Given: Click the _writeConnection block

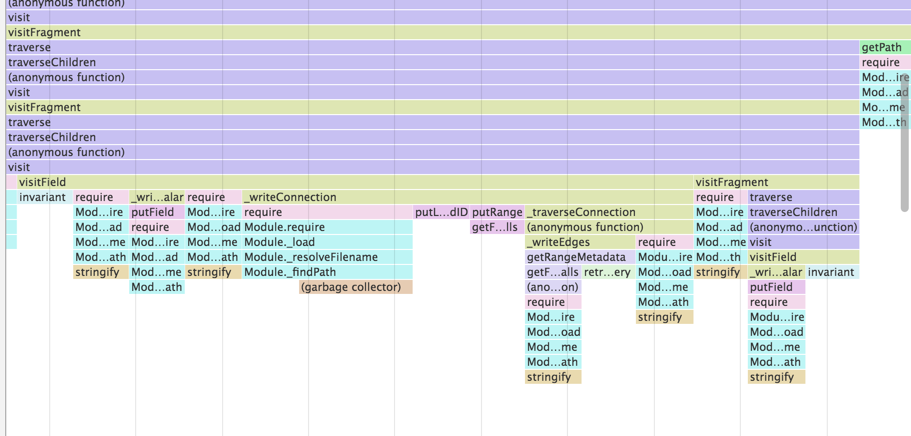Looking at the screenshot, I should [468, 197].
